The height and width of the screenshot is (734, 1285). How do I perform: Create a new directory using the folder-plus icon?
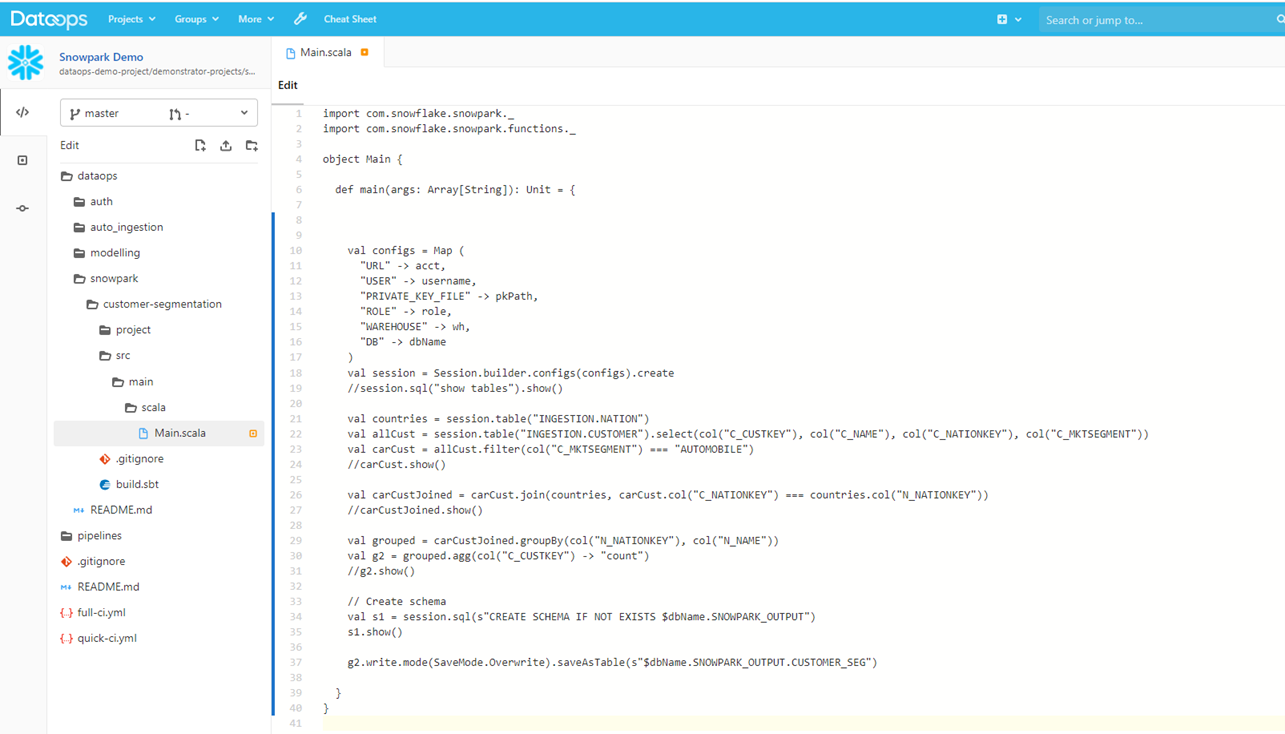pos(251,145)
